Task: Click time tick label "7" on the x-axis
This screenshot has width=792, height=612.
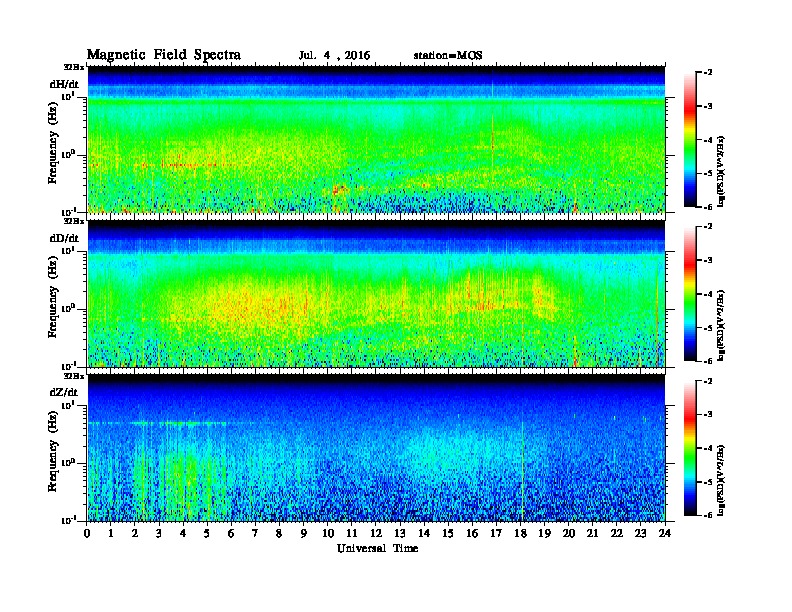Action: (255, 534)
